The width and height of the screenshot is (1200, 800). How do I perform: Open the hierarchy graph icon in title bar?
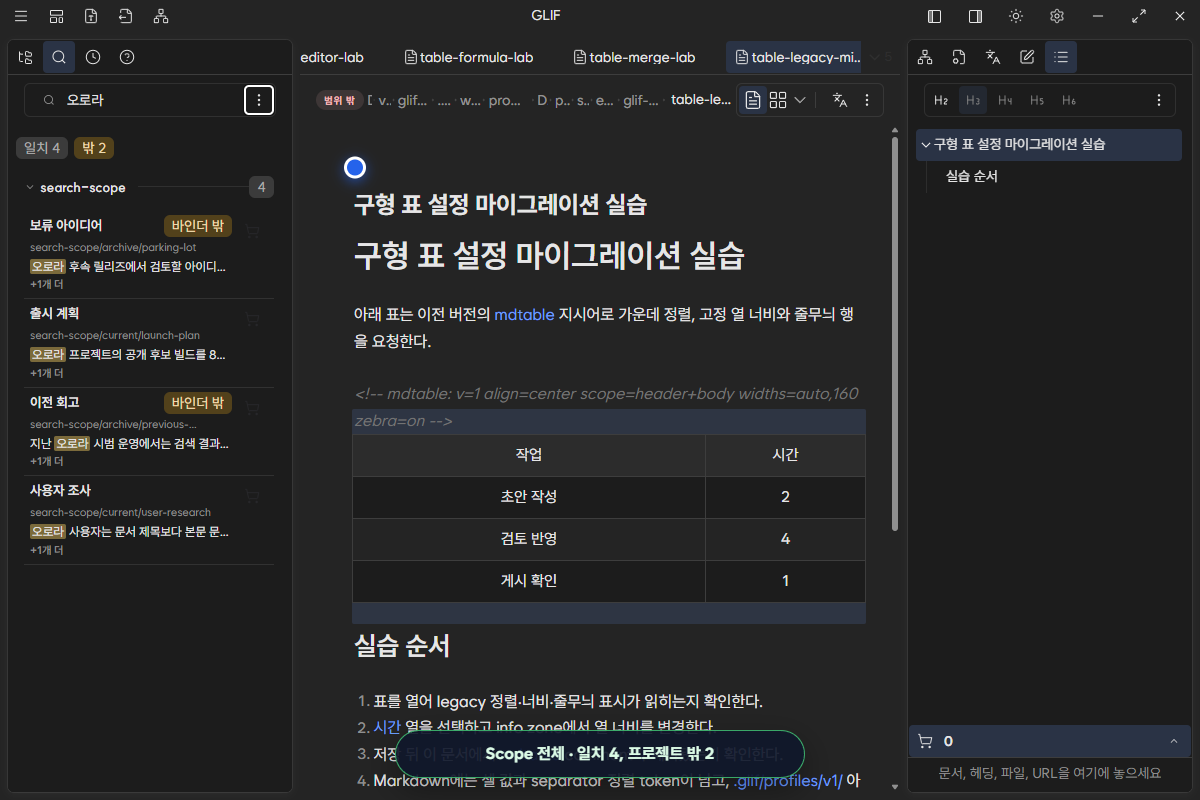(x=160, y=16)
